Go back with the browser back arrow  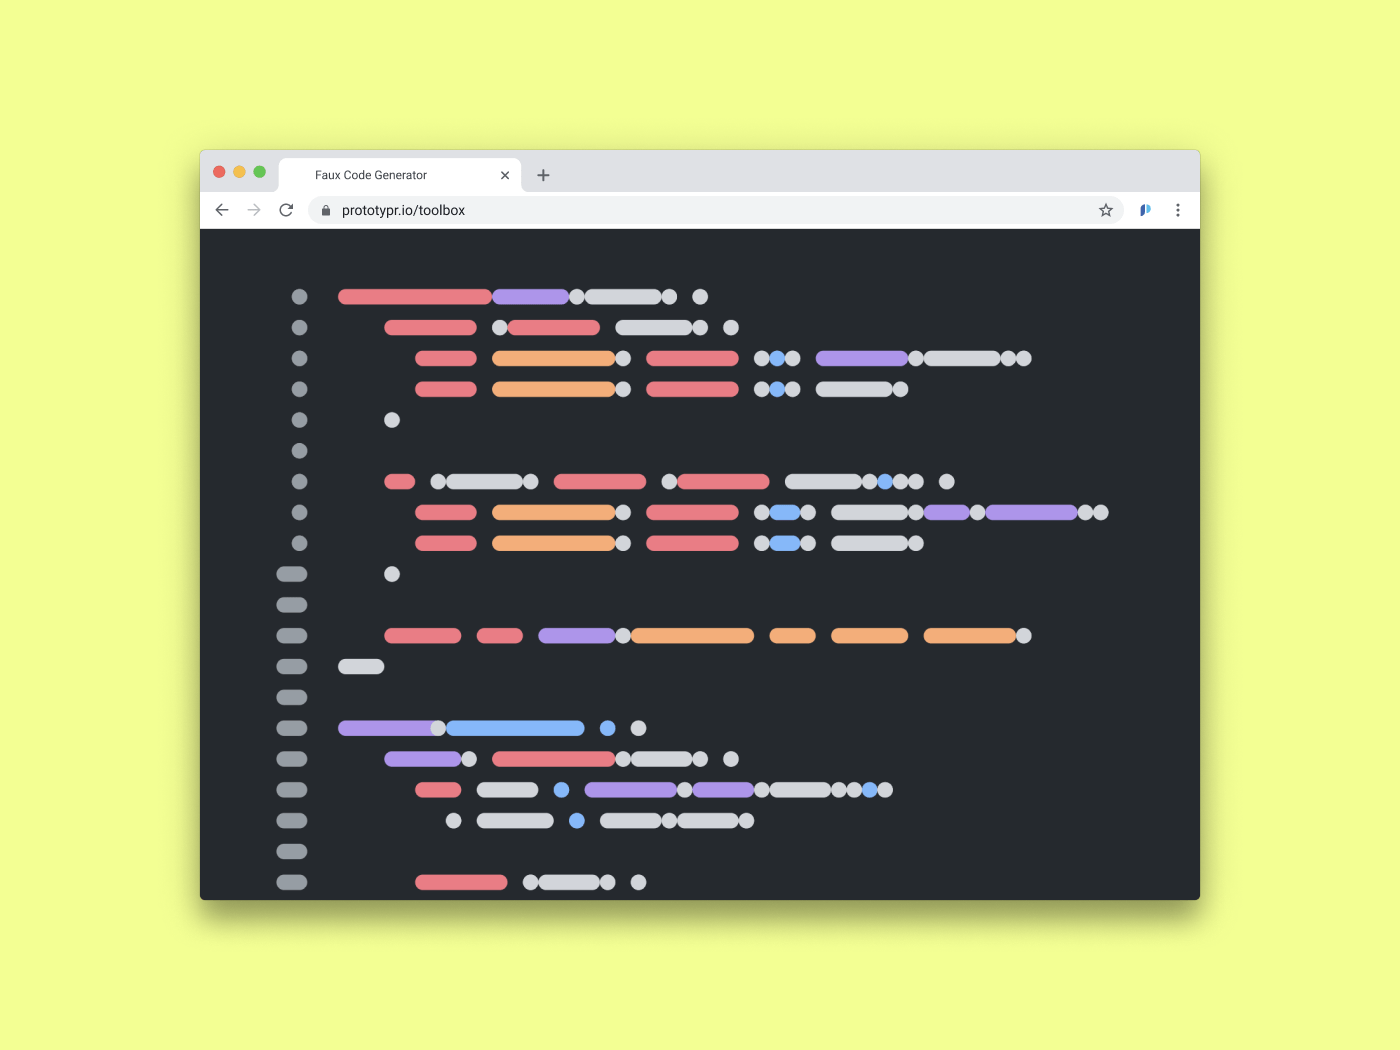coord(222,210)
